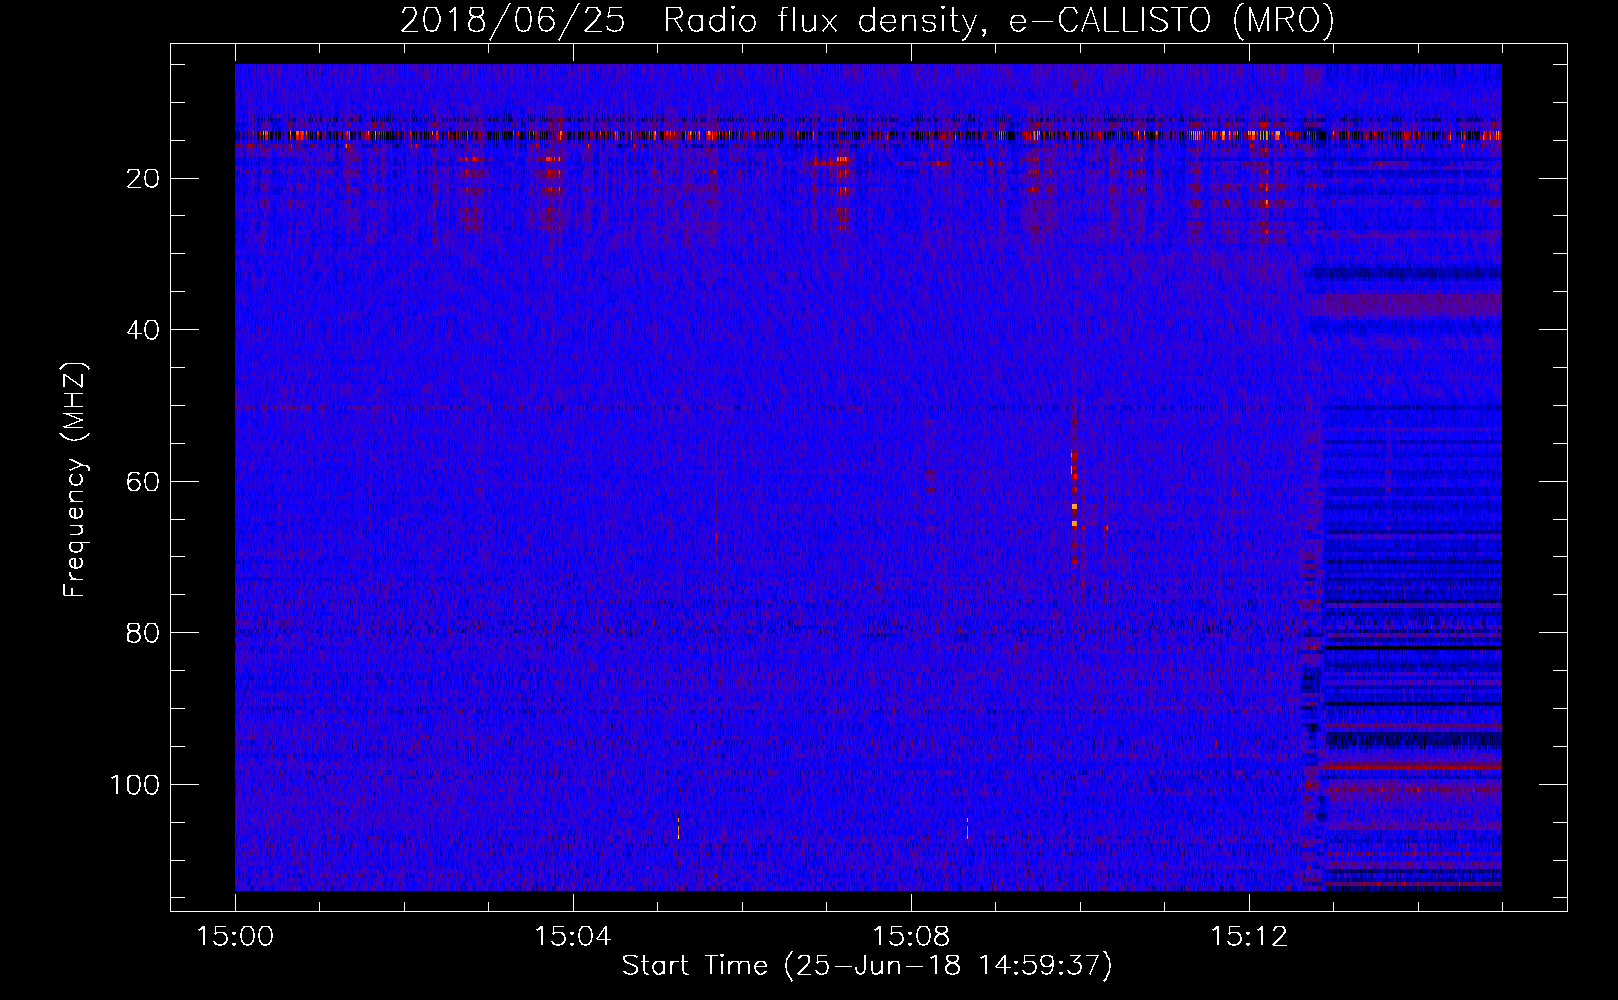
Task: Click the '15:04' time tick label
Action: tap(572, 937)
